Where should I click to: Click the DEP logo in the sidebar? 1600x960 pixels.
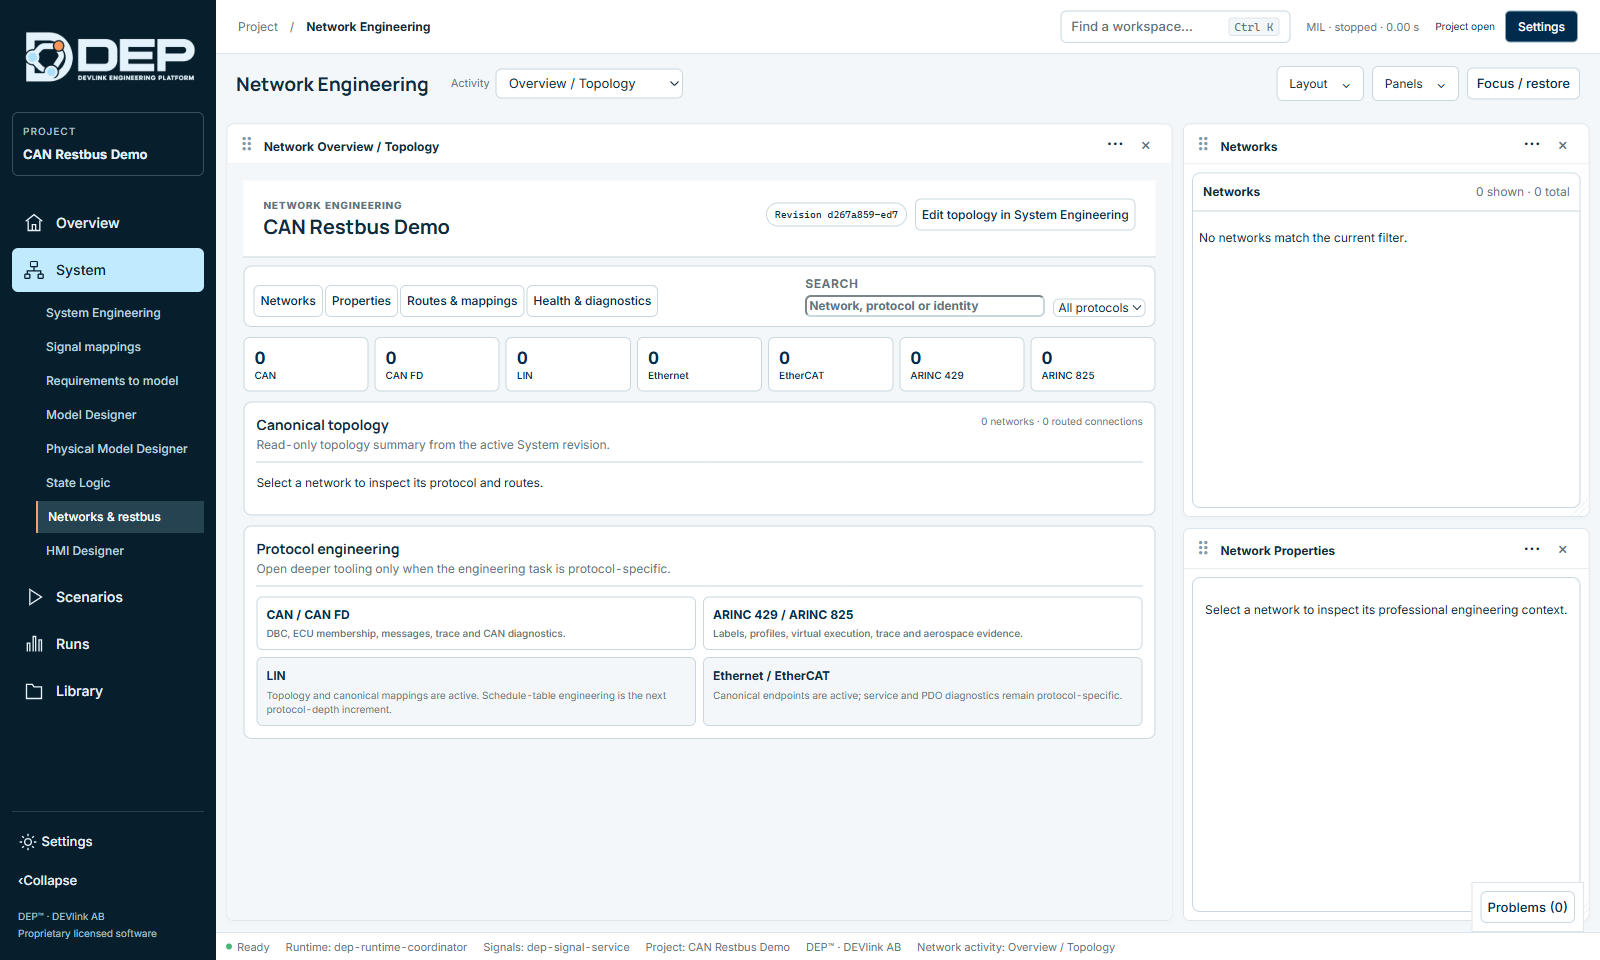pyautogui.click(x=110, y=57)
